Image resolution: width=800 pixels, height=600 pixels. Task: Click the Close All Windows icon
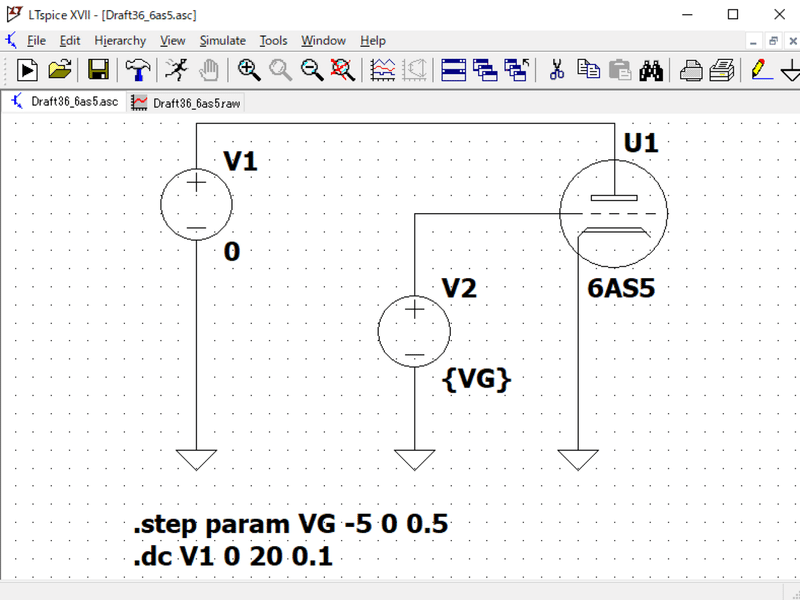pos(517,70)
